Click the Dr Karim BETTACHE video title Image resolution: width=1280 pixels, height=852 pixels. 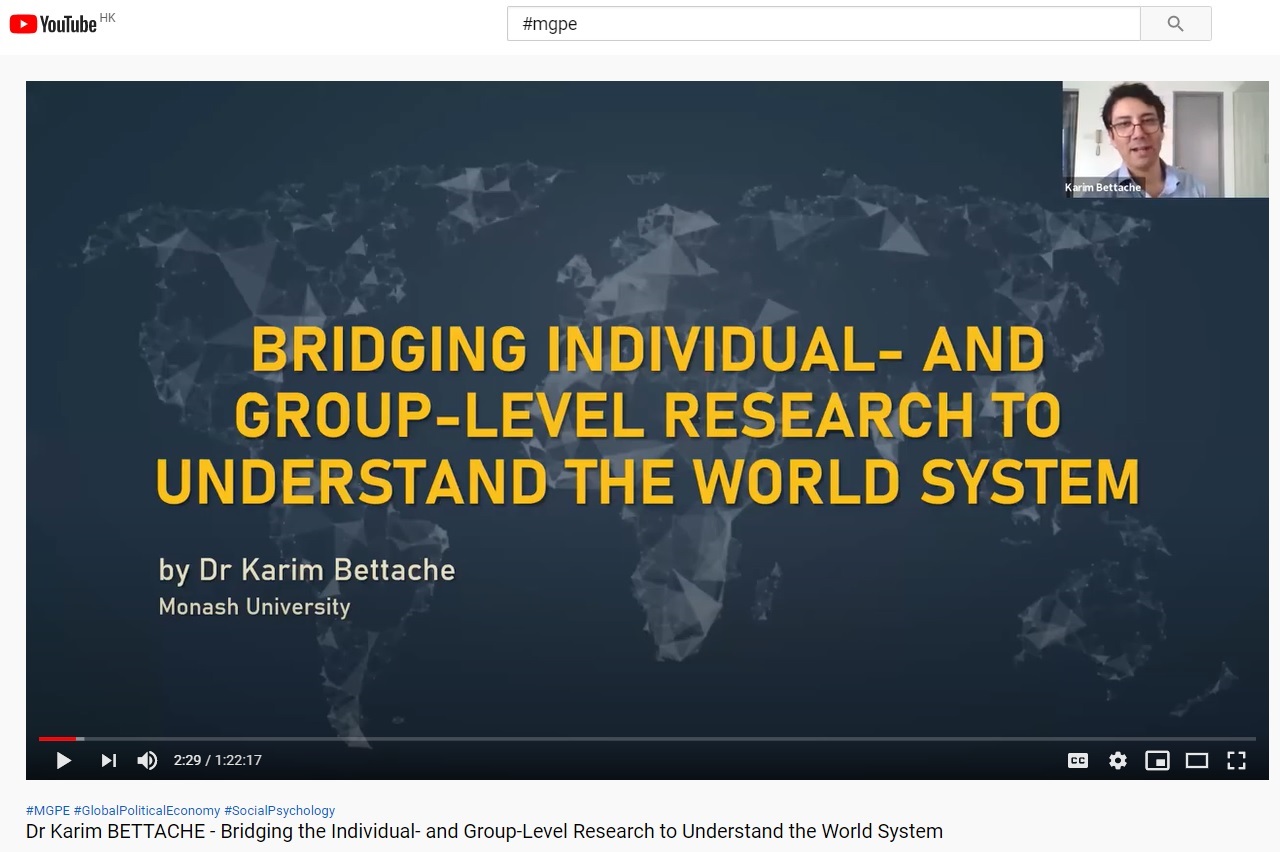pyautogui.click(x=484, y=832)
